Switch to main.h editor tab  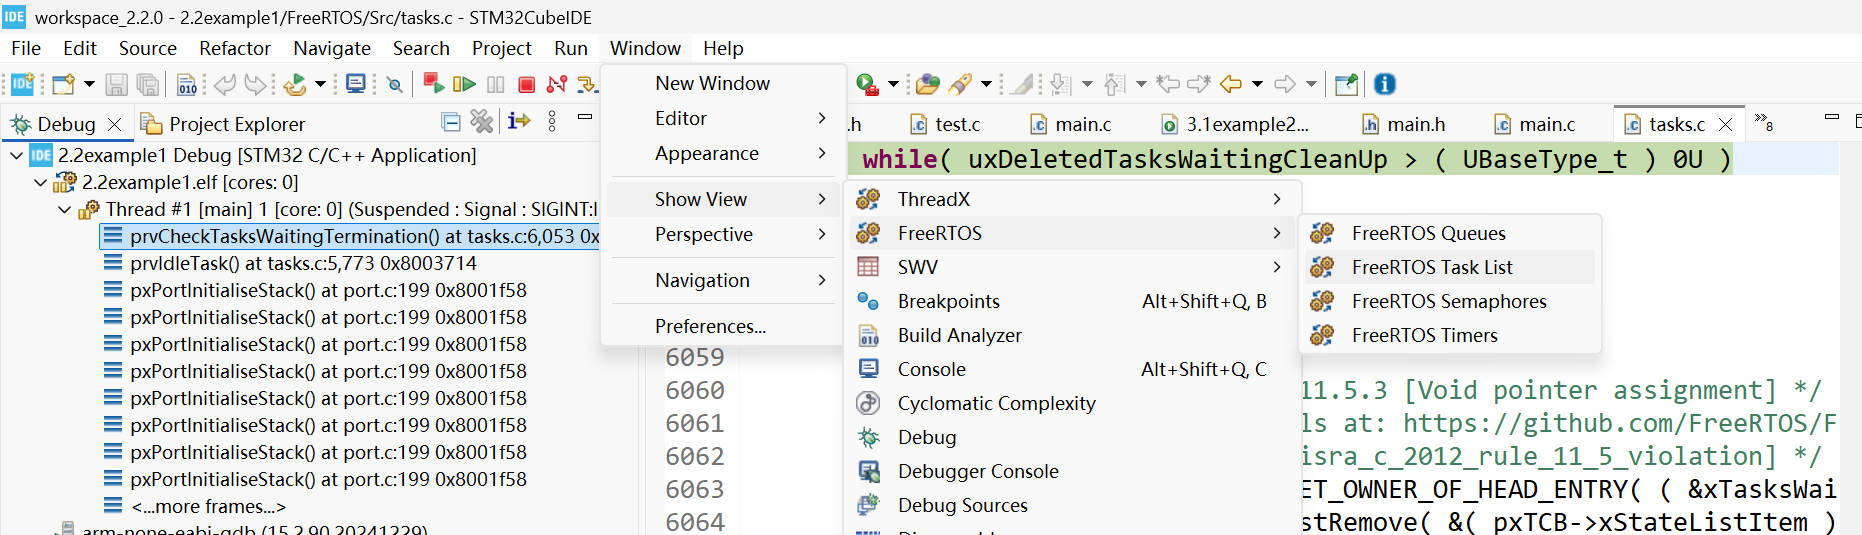[1404, 124]
